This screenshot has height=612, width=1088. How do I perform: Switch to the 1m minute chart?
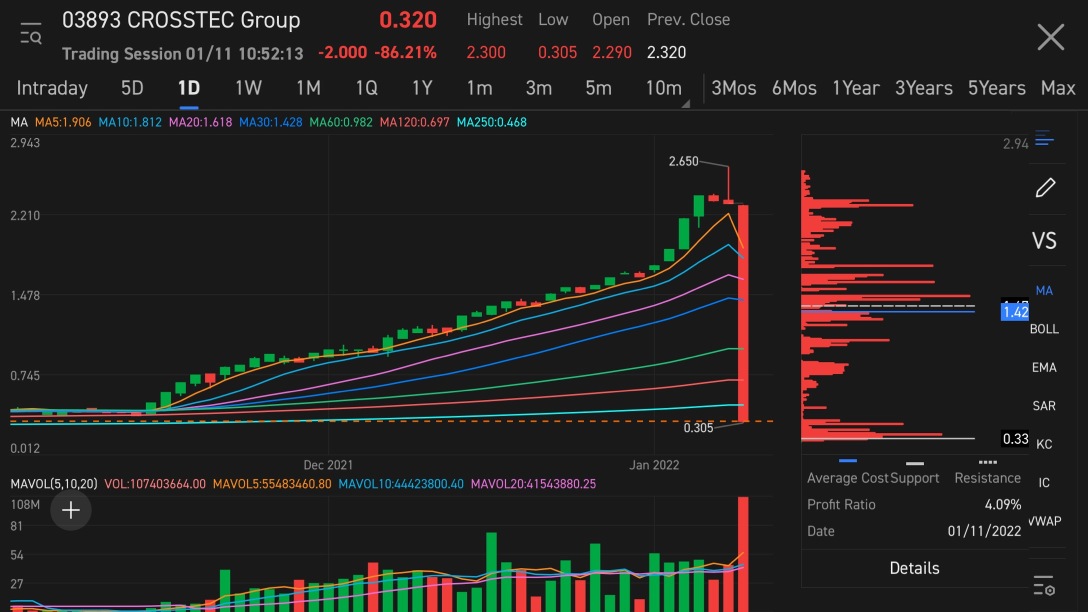479,88
